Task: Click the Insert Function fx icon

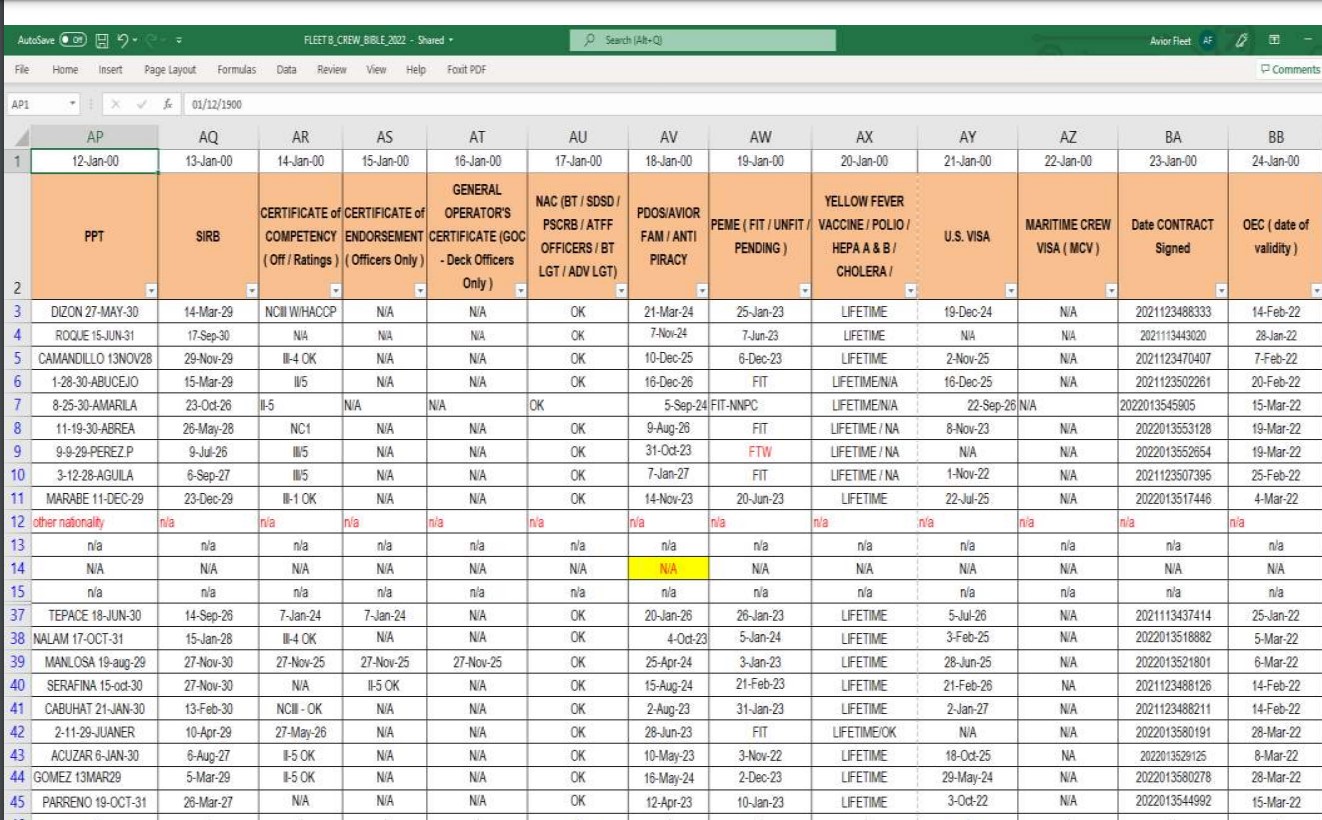Action: click(169, 103)
